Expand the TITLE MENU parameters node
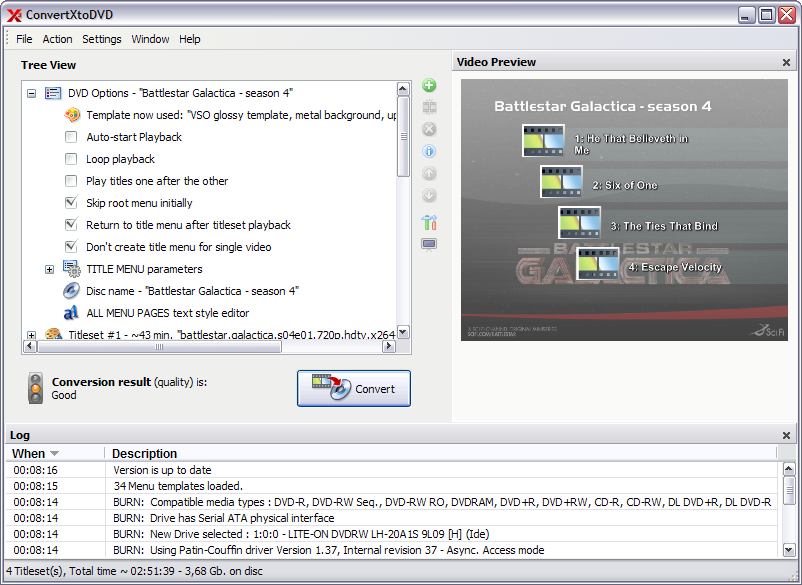802x585 pixels. (x=50, y=269)
